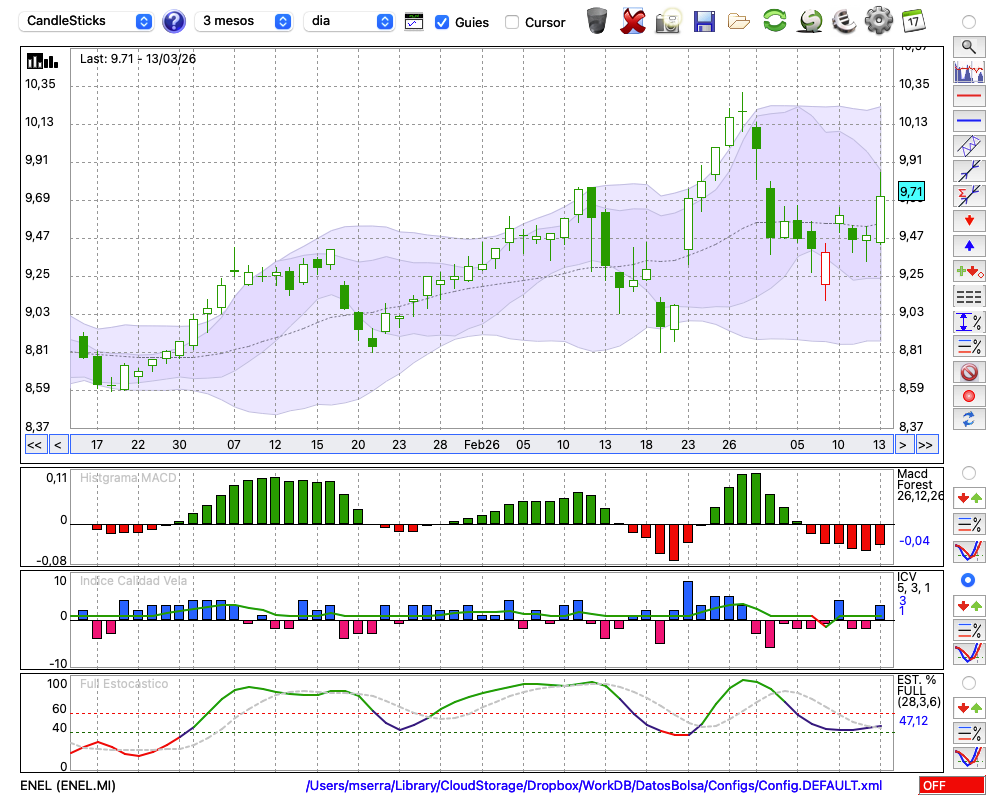Viewport: 1000px width, 800px height.
Task: Expand the 3 mesos period dropdown
Action: (x=244, y=21)
